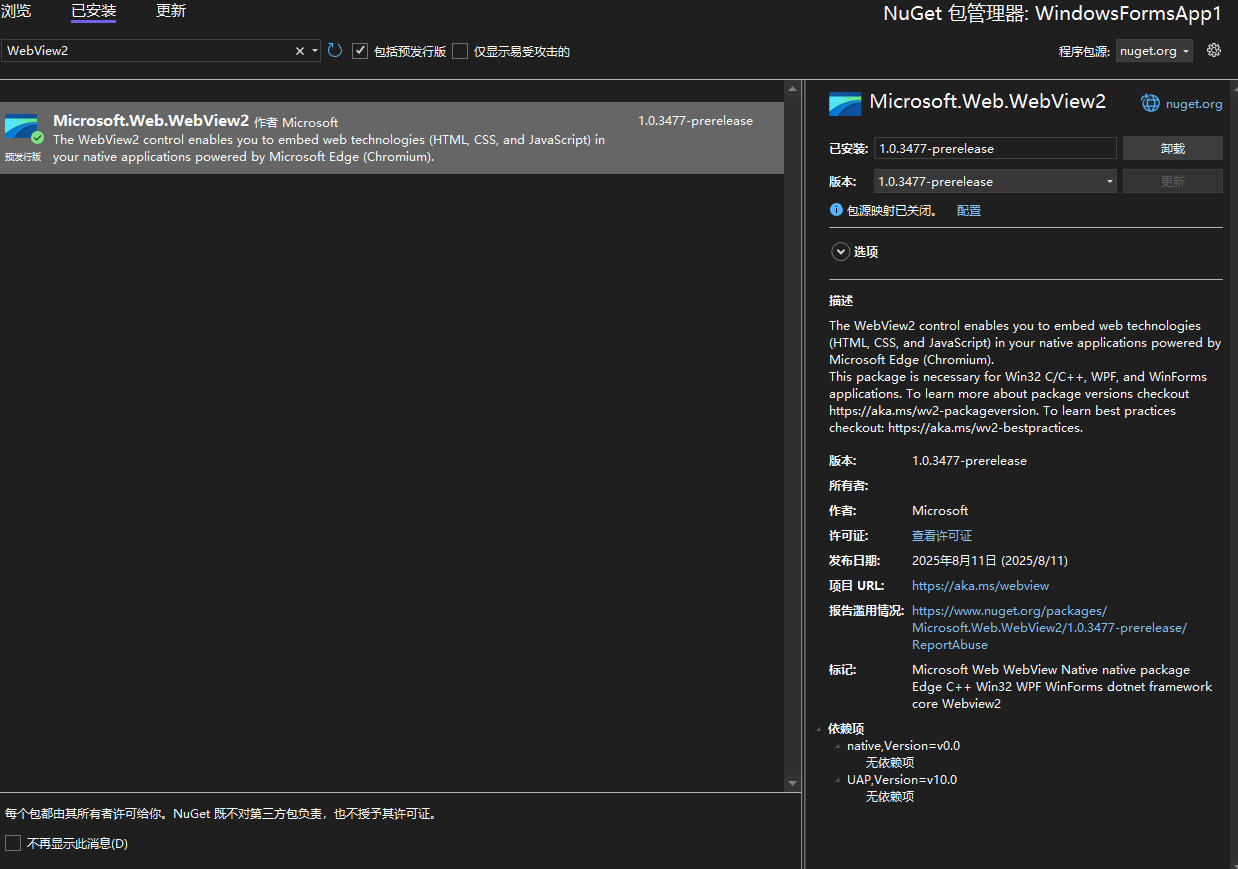Viewport: 1238px width, 869px height.
Task: Click the disabled Update button
Action: coord(1172,181)
